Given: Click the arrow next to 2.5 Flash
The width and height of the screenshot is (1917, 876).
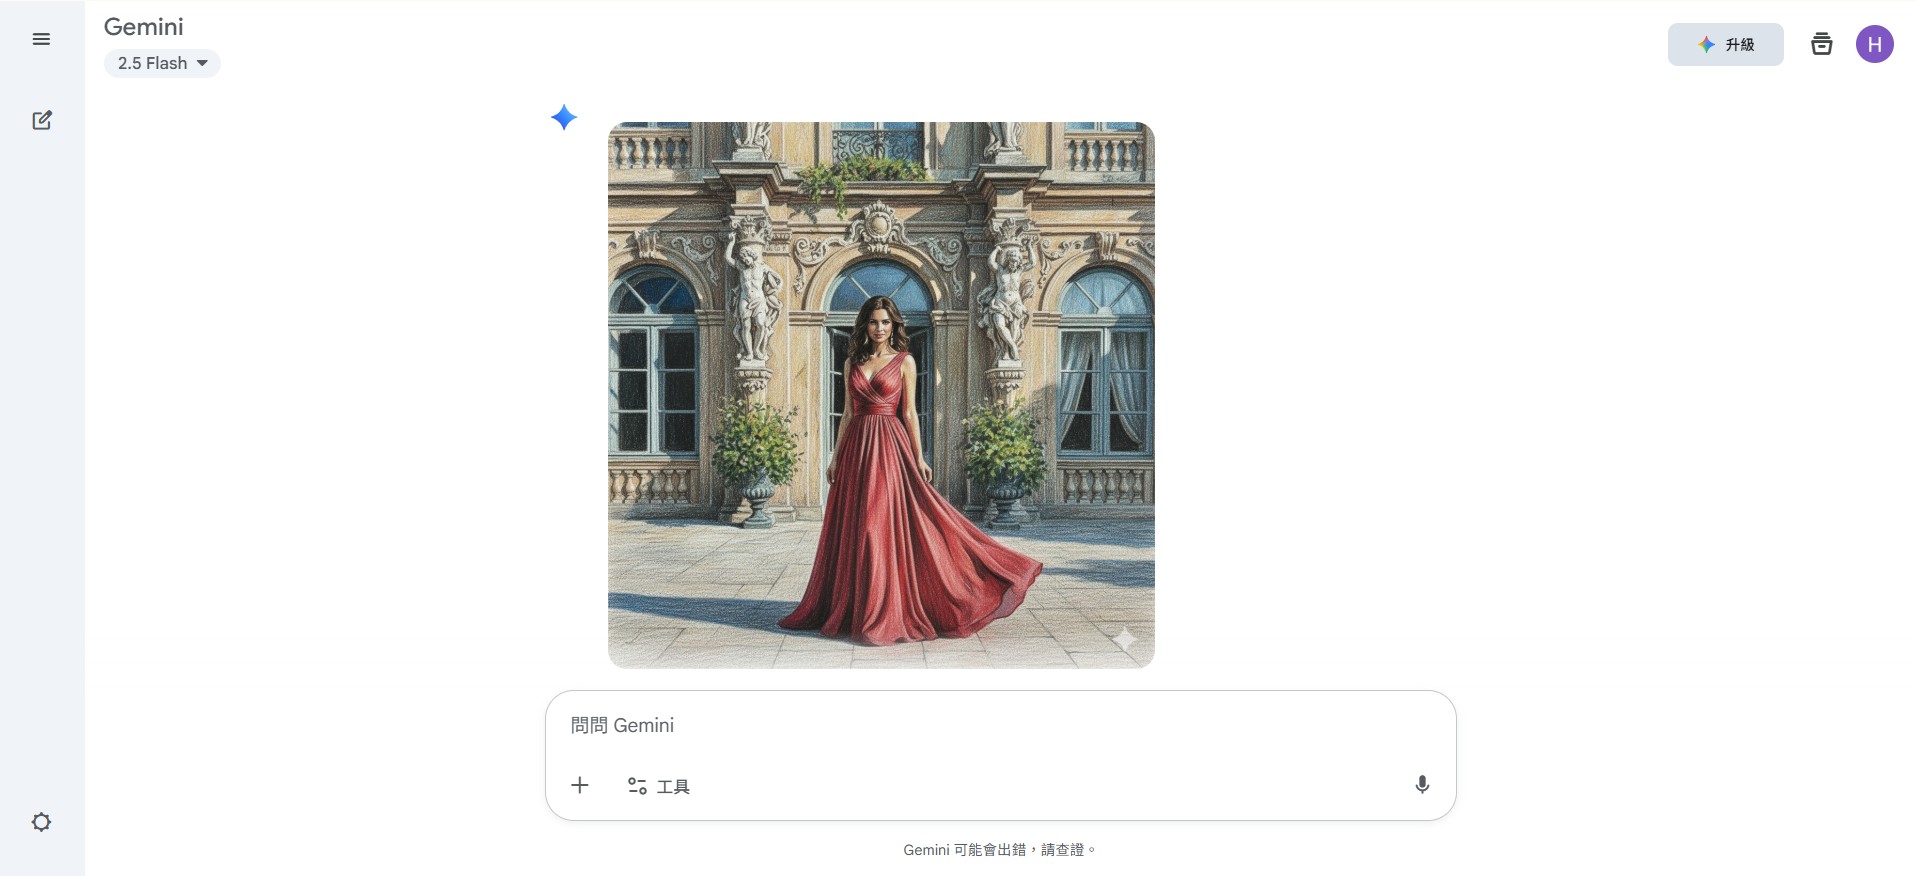Looking at the screenshot, I should coord(202,63).
